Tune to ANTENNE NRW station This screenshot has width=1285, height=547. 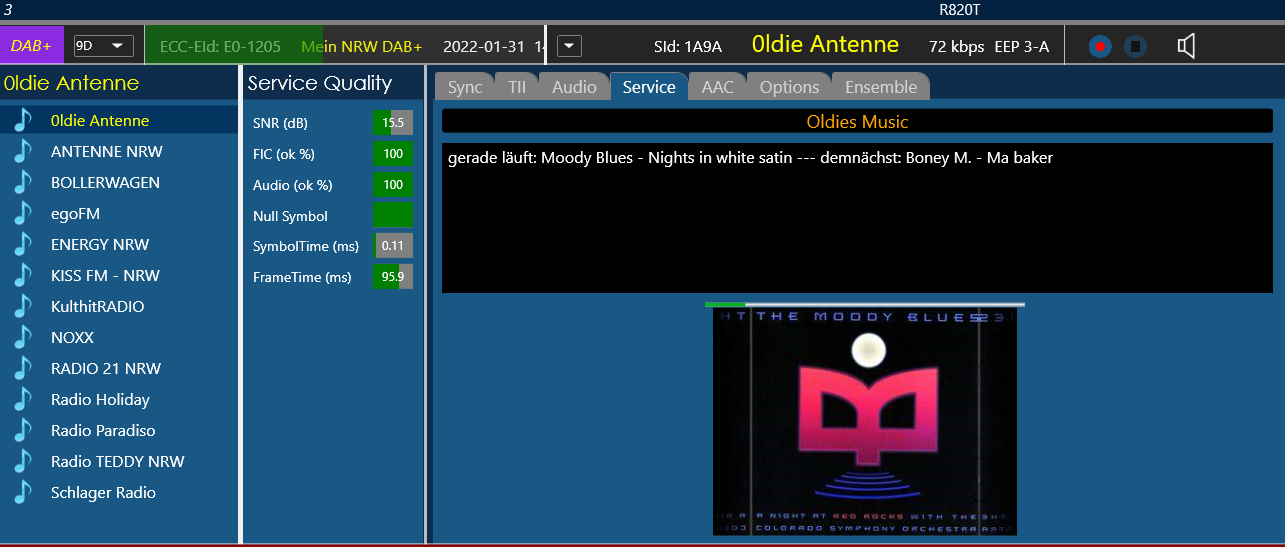tap(107, 152)
